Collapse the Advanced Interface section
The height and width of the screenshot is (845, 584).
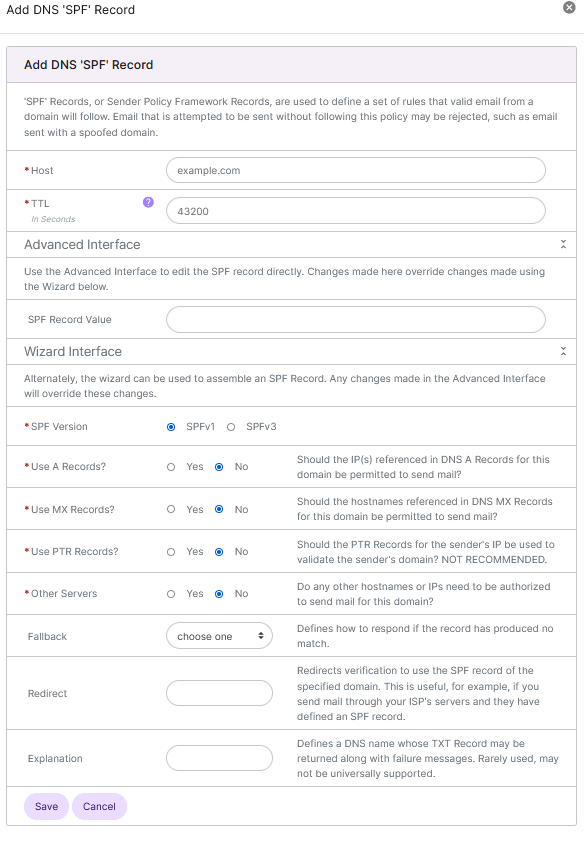563,242
